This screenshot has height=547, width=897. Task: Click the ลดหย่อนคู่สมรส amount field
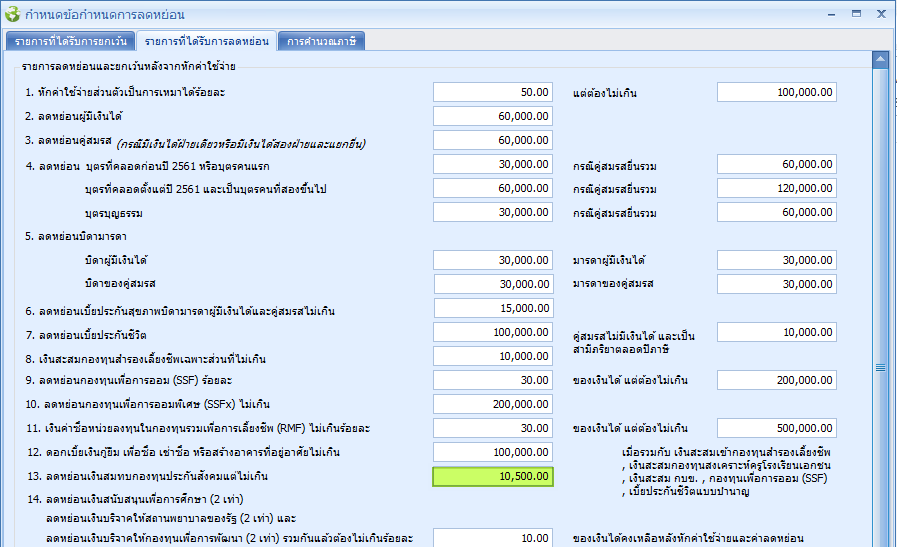coord(493,140)
